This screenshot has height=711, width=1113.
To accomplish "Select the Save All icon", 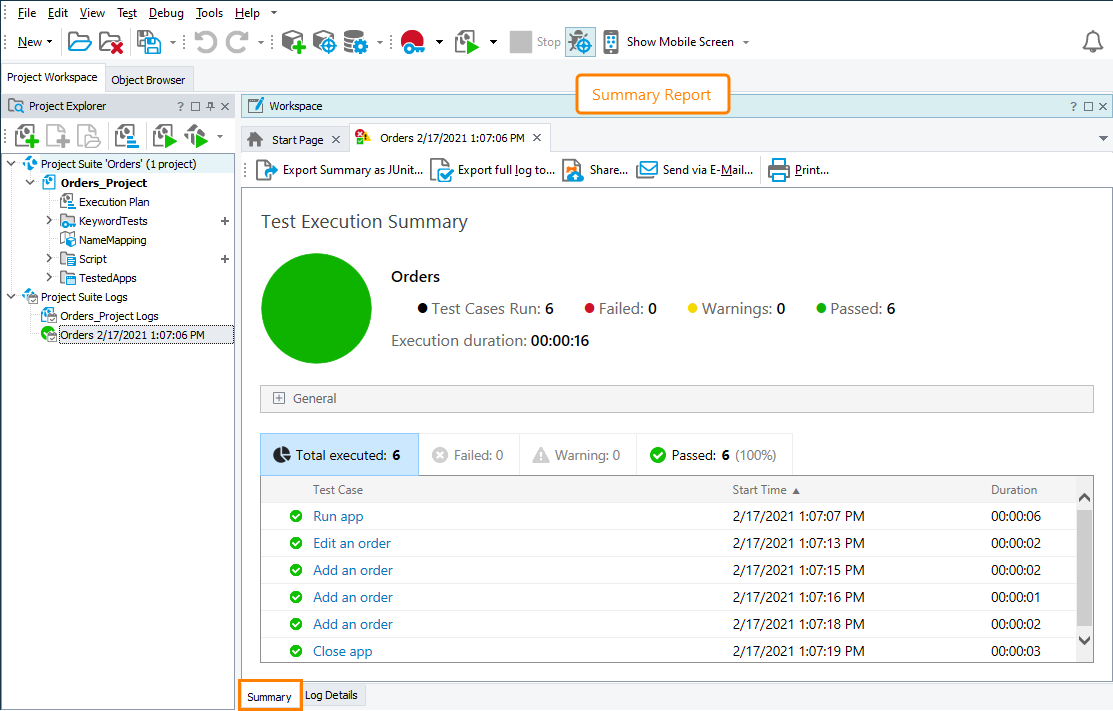I will 150,41.
